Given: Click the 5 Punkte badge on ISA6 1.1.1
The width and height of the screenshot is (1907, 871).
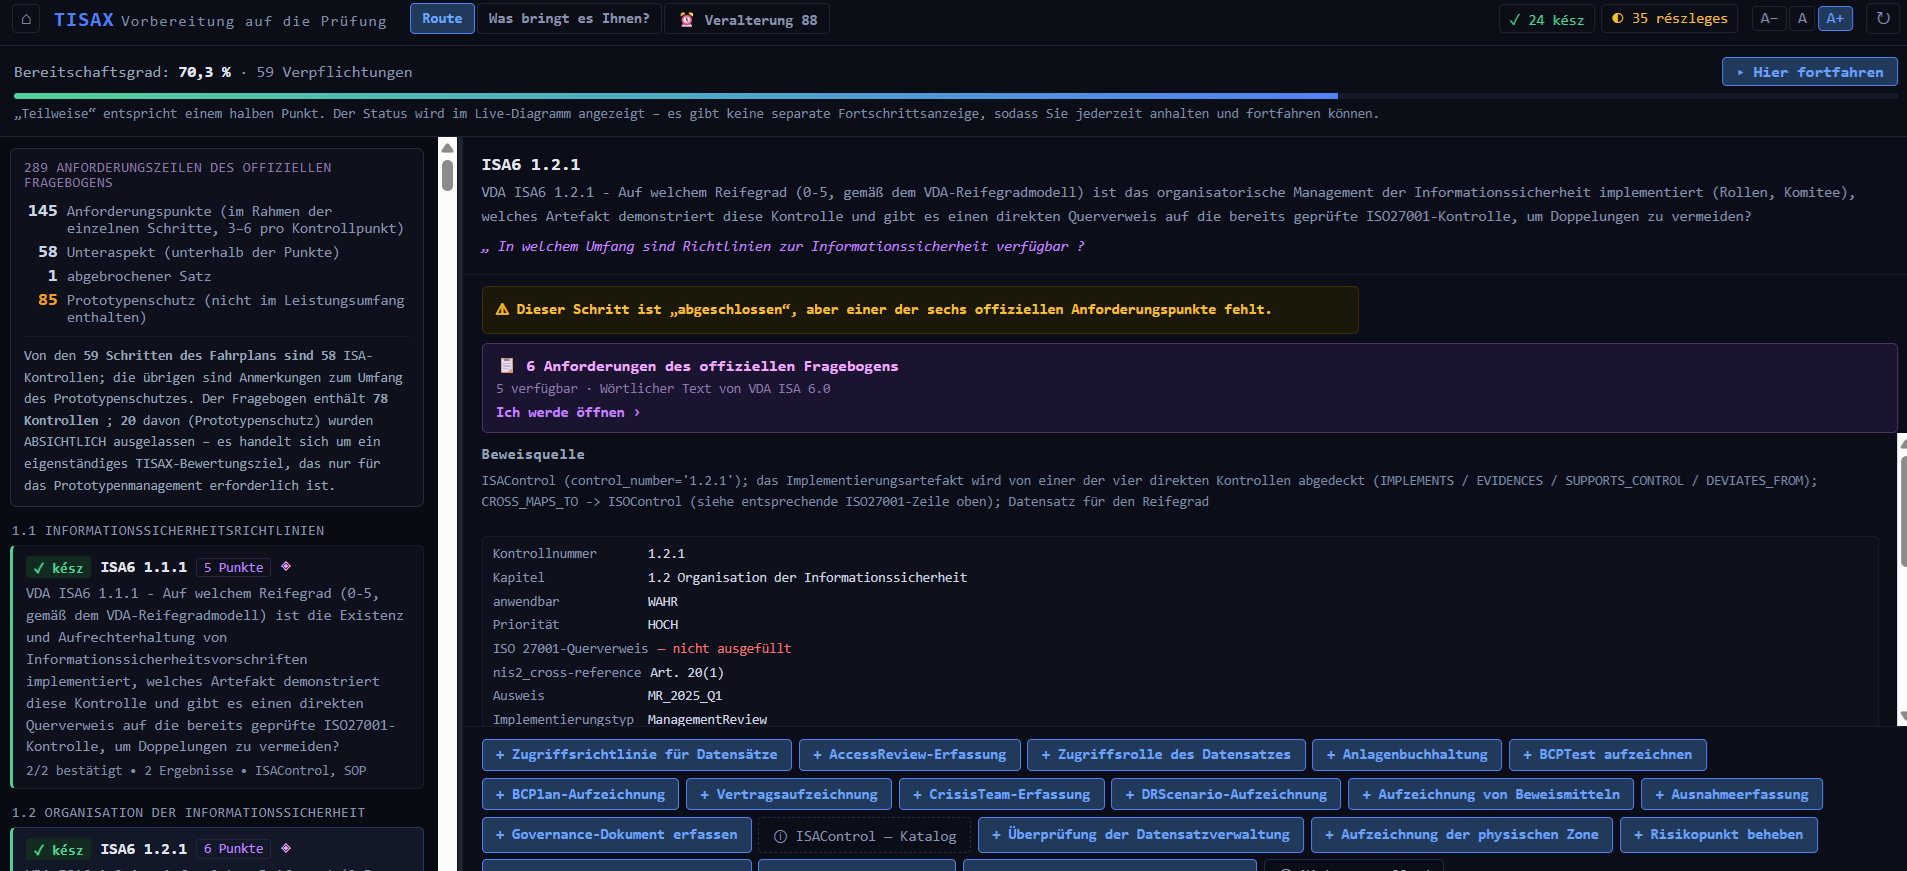Looking at the screenshot, I should 234,567.
